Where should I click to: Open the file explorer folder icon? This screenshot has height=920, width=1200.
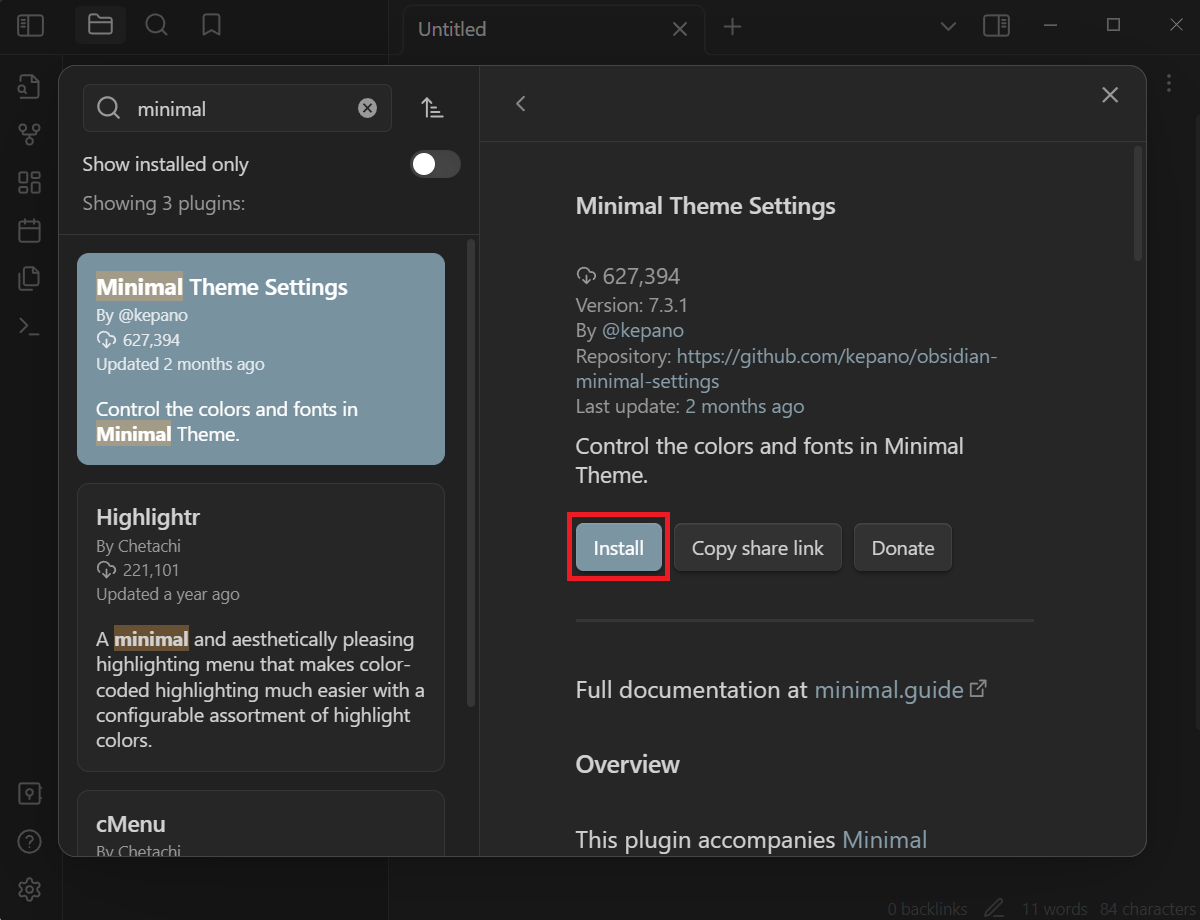point(100,25)
